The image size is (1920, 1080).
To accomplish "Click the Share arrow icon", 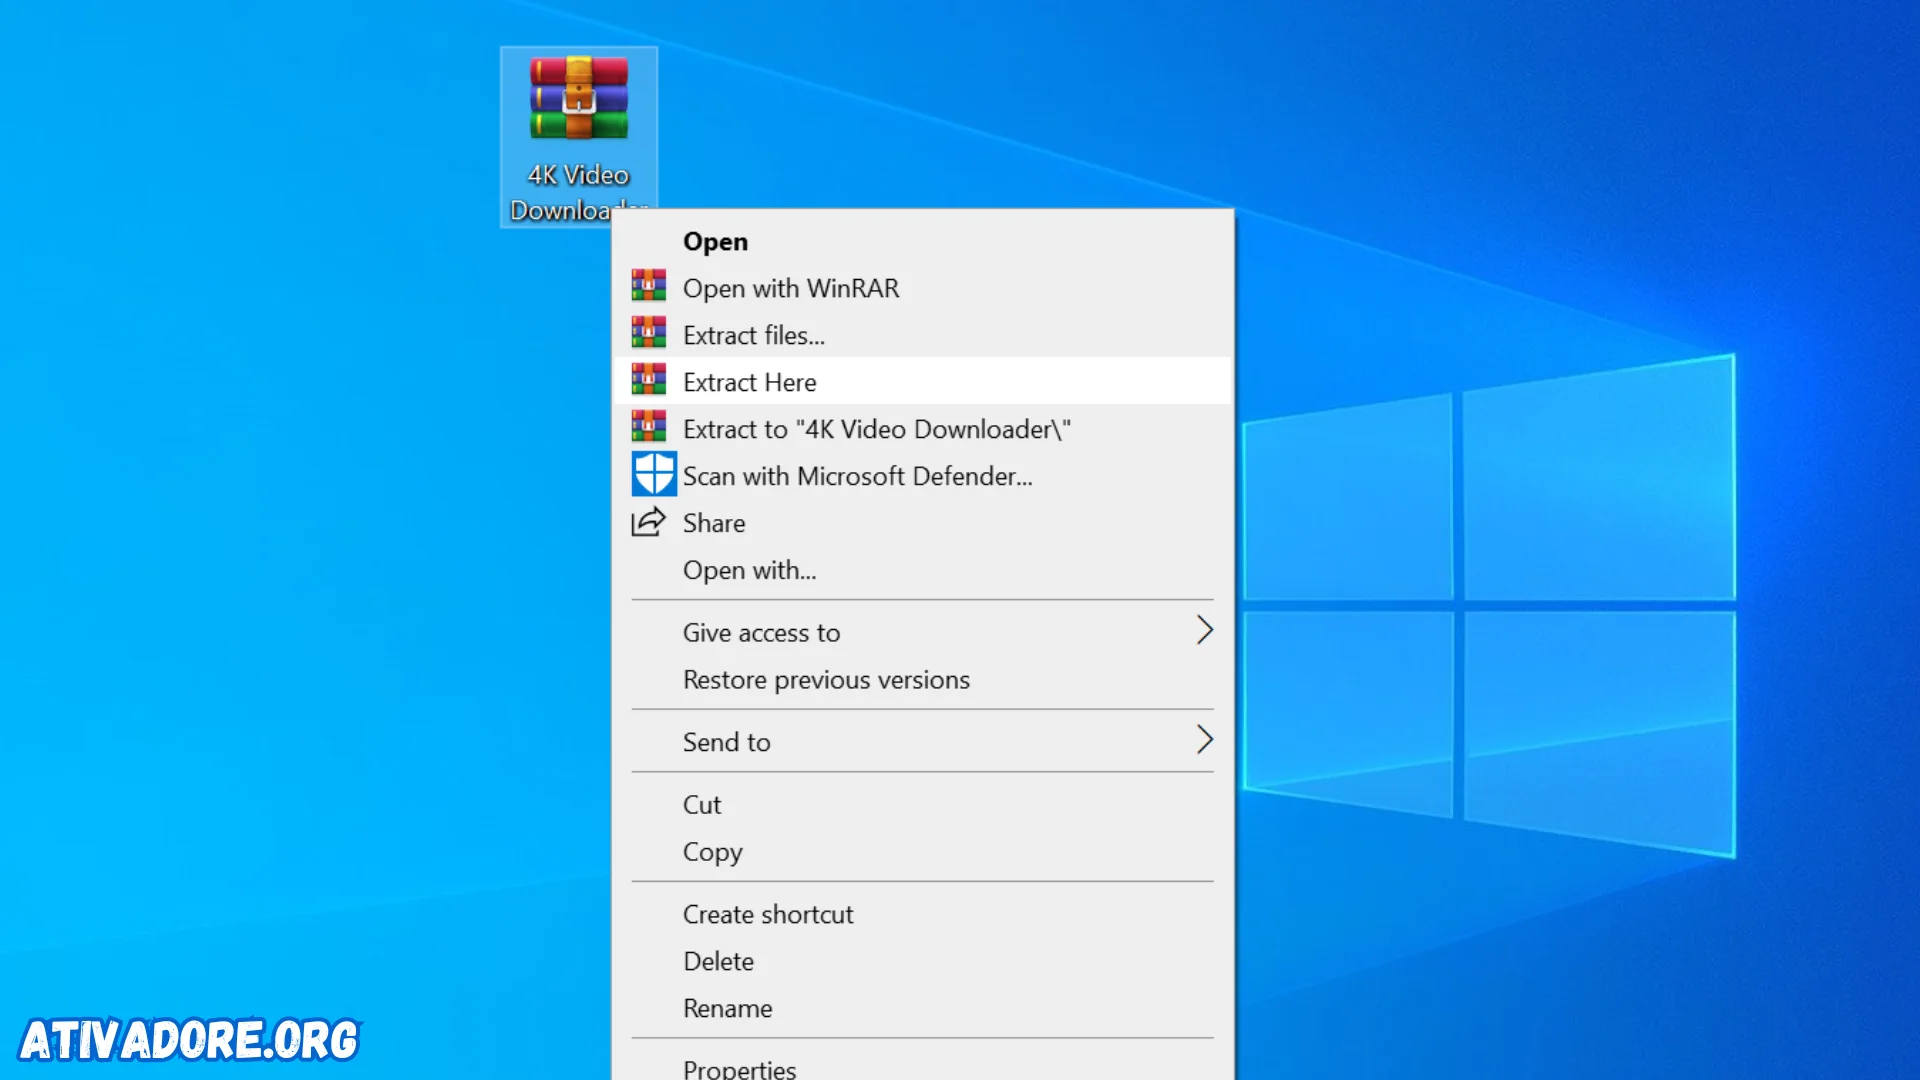I will pos(648,522).
